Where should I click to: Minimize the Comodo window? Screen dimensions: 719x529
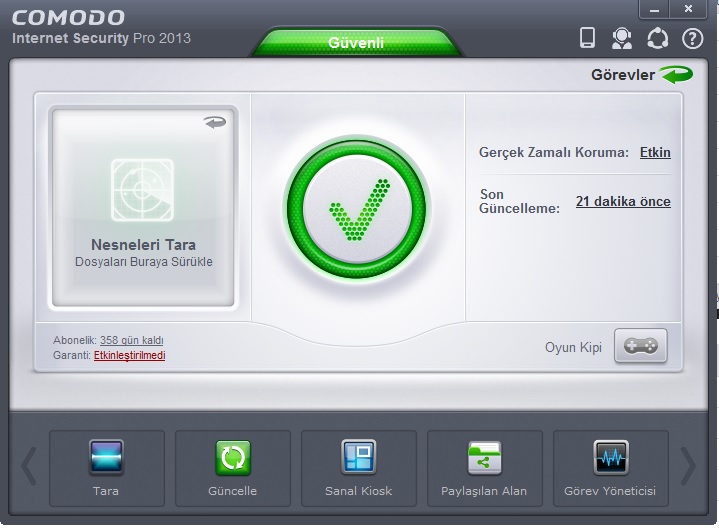click(654, 9)
